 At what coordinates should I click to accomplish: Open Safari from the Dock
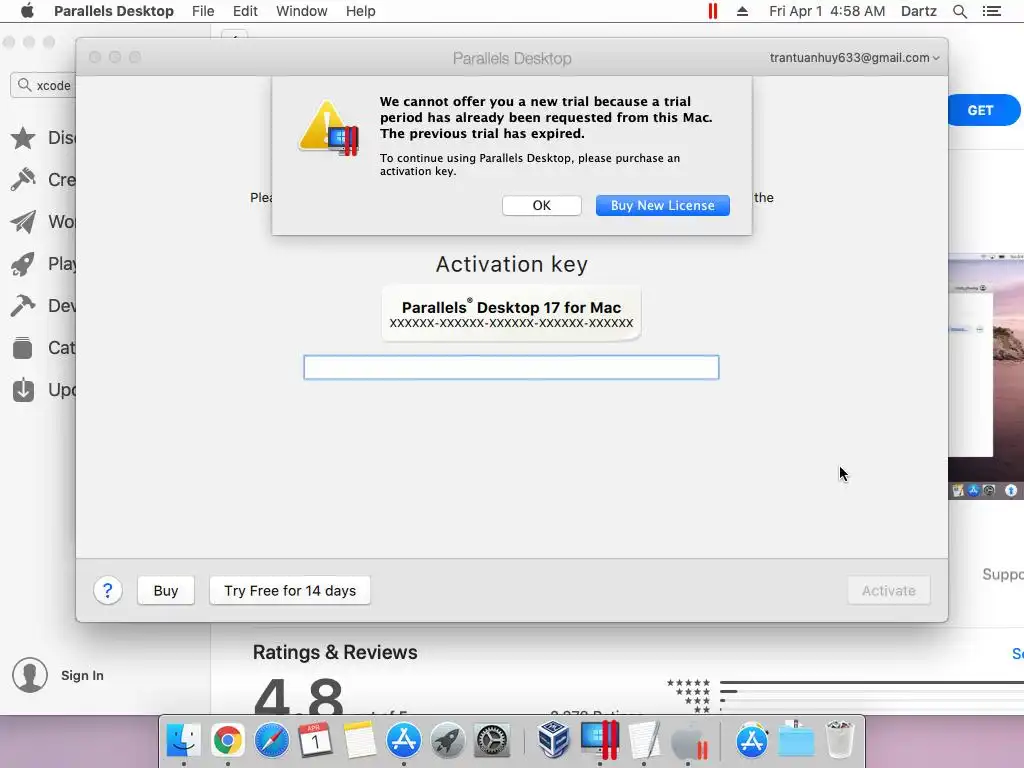click(272, 740)
